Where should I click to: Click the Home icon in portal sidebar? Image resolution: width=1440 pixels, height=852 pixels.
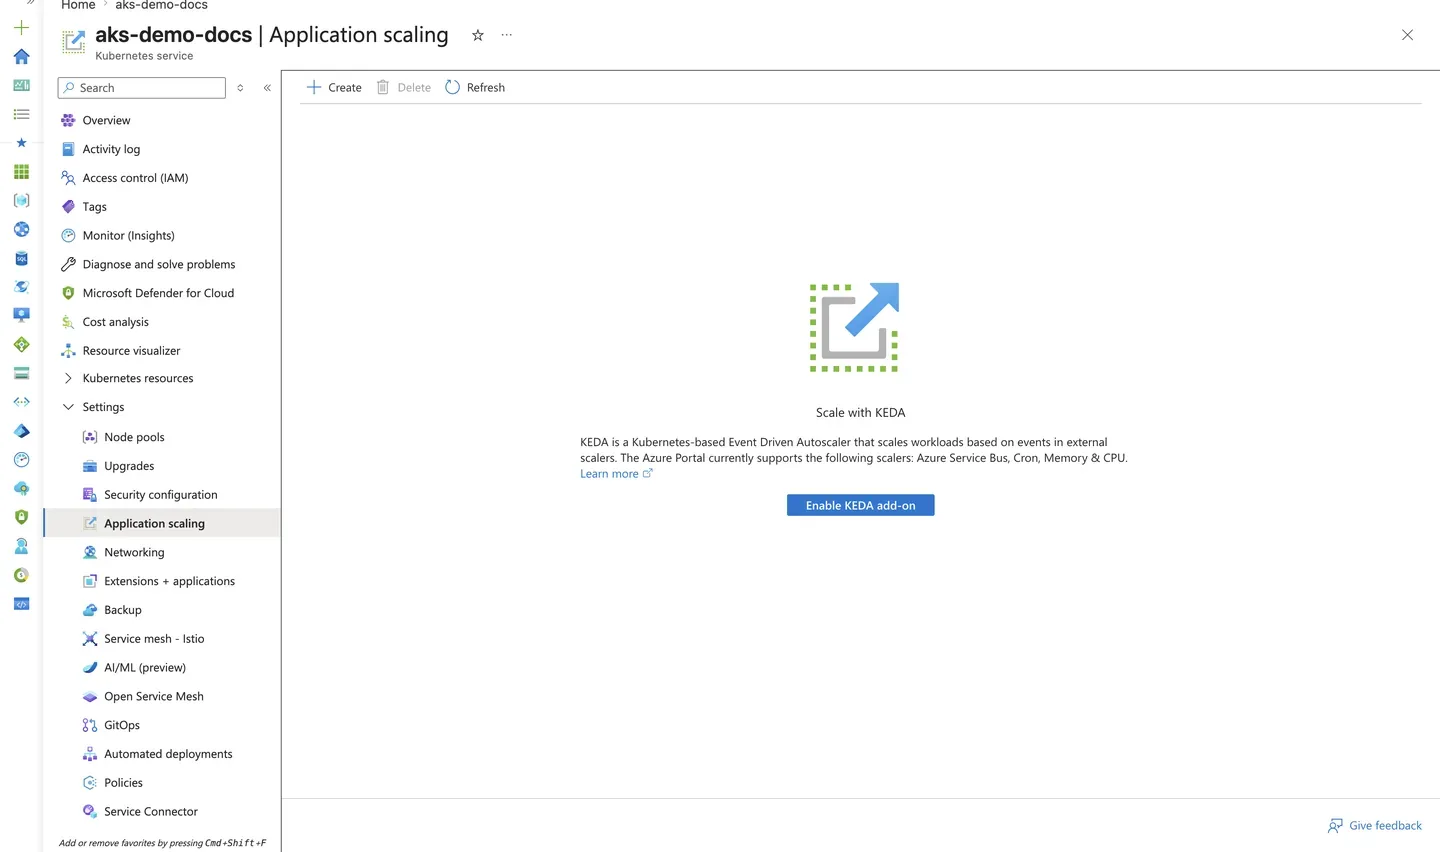[21, 57]
